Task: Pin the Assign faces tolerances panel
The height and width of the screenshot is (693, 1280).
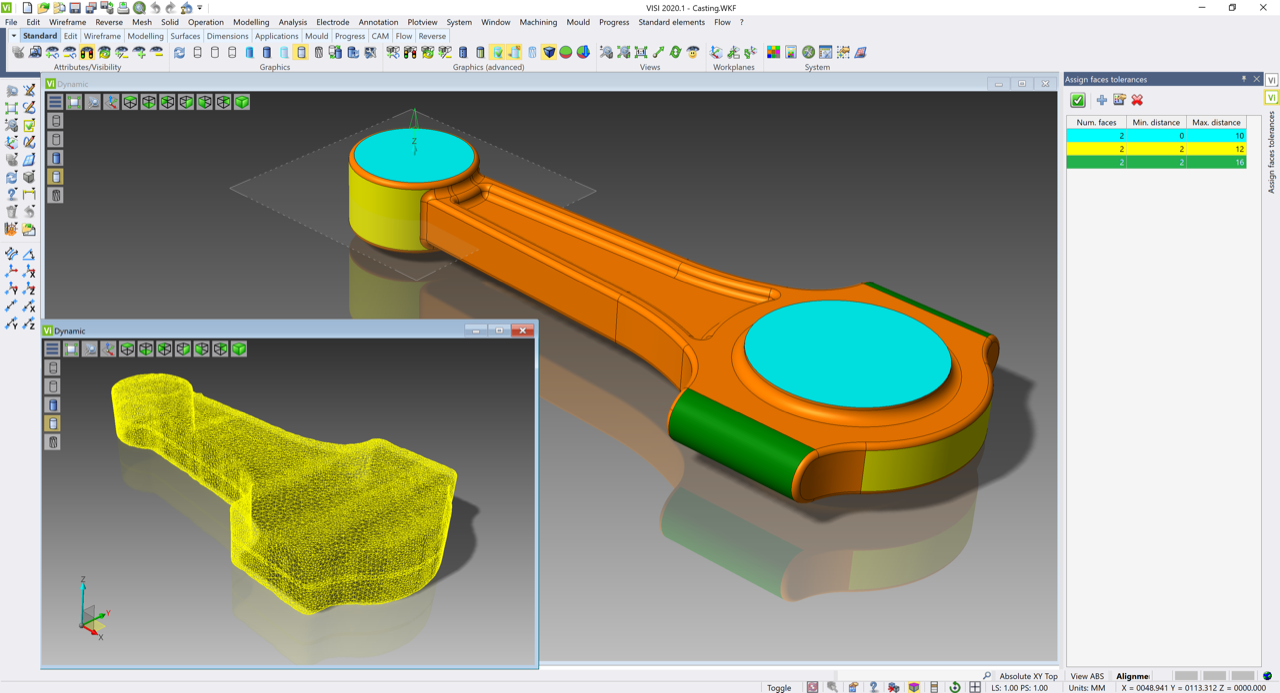Action: coord(1244,79)
